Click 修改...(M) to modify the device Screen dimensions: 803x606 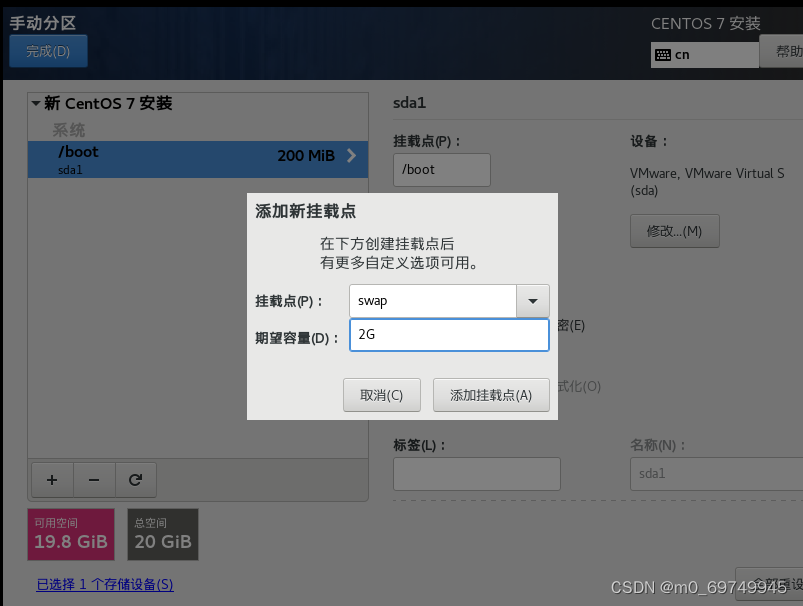[x=674, y=230]
